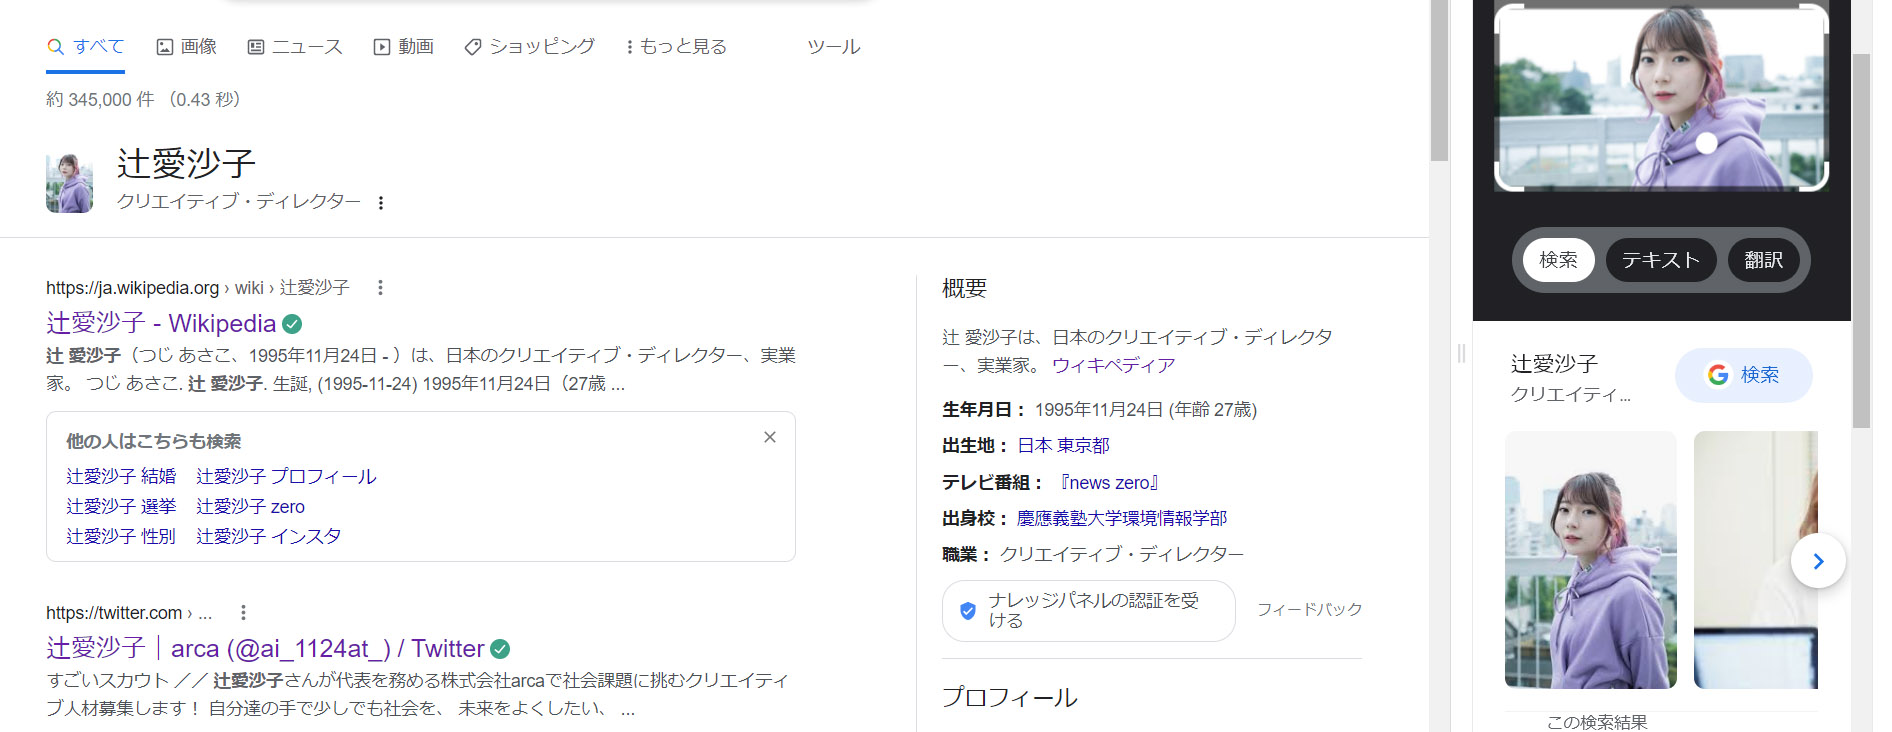
Task: Open the 画像 search tab
Action: coord(187,47)
